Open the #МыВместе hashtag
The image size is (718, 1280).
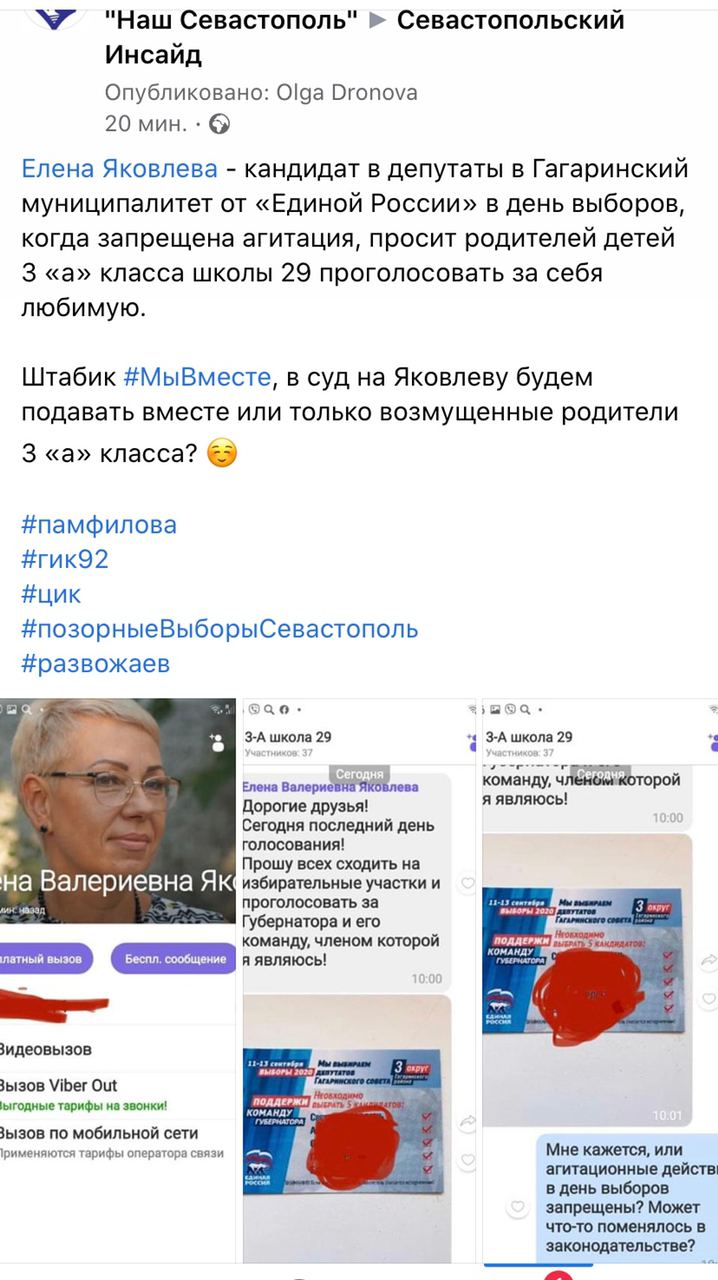tap(197, 378)
